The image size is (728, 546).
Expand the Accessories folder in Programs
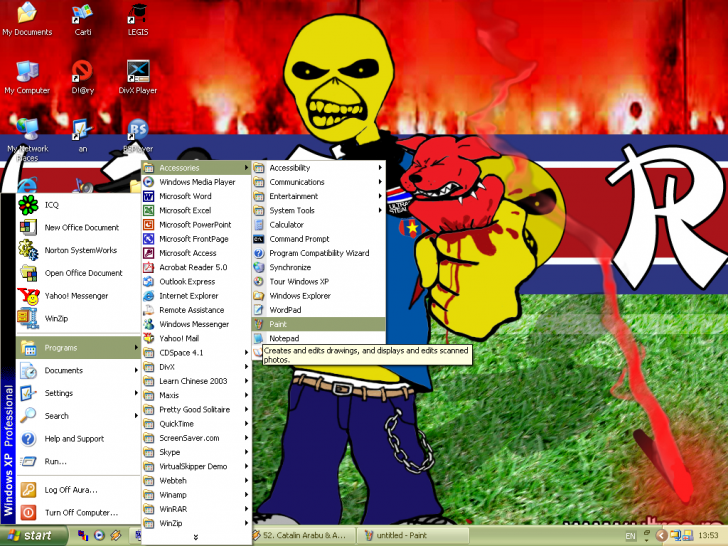(x=196, y=168)
